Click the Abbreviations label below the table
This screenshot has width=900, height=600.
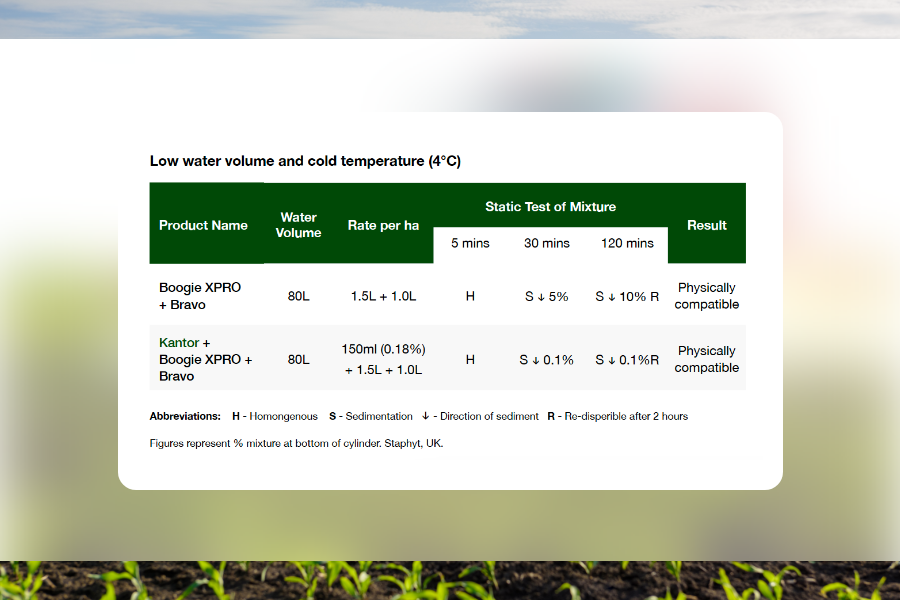185,416
